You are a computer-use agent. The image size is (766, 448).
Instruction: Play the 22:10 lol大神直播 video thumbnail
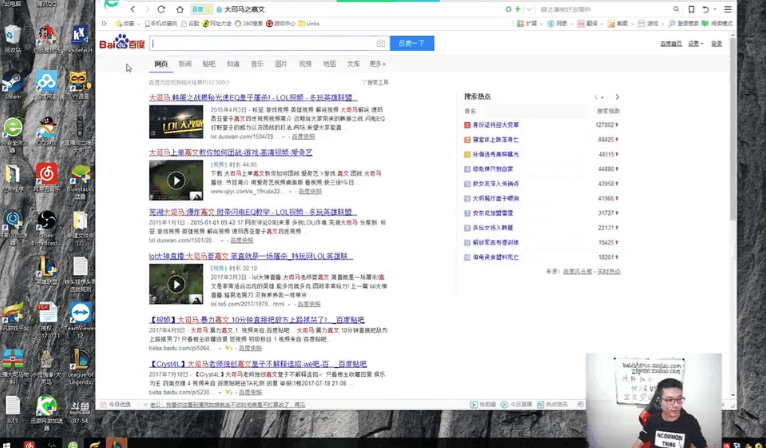[x=176, y=284]
